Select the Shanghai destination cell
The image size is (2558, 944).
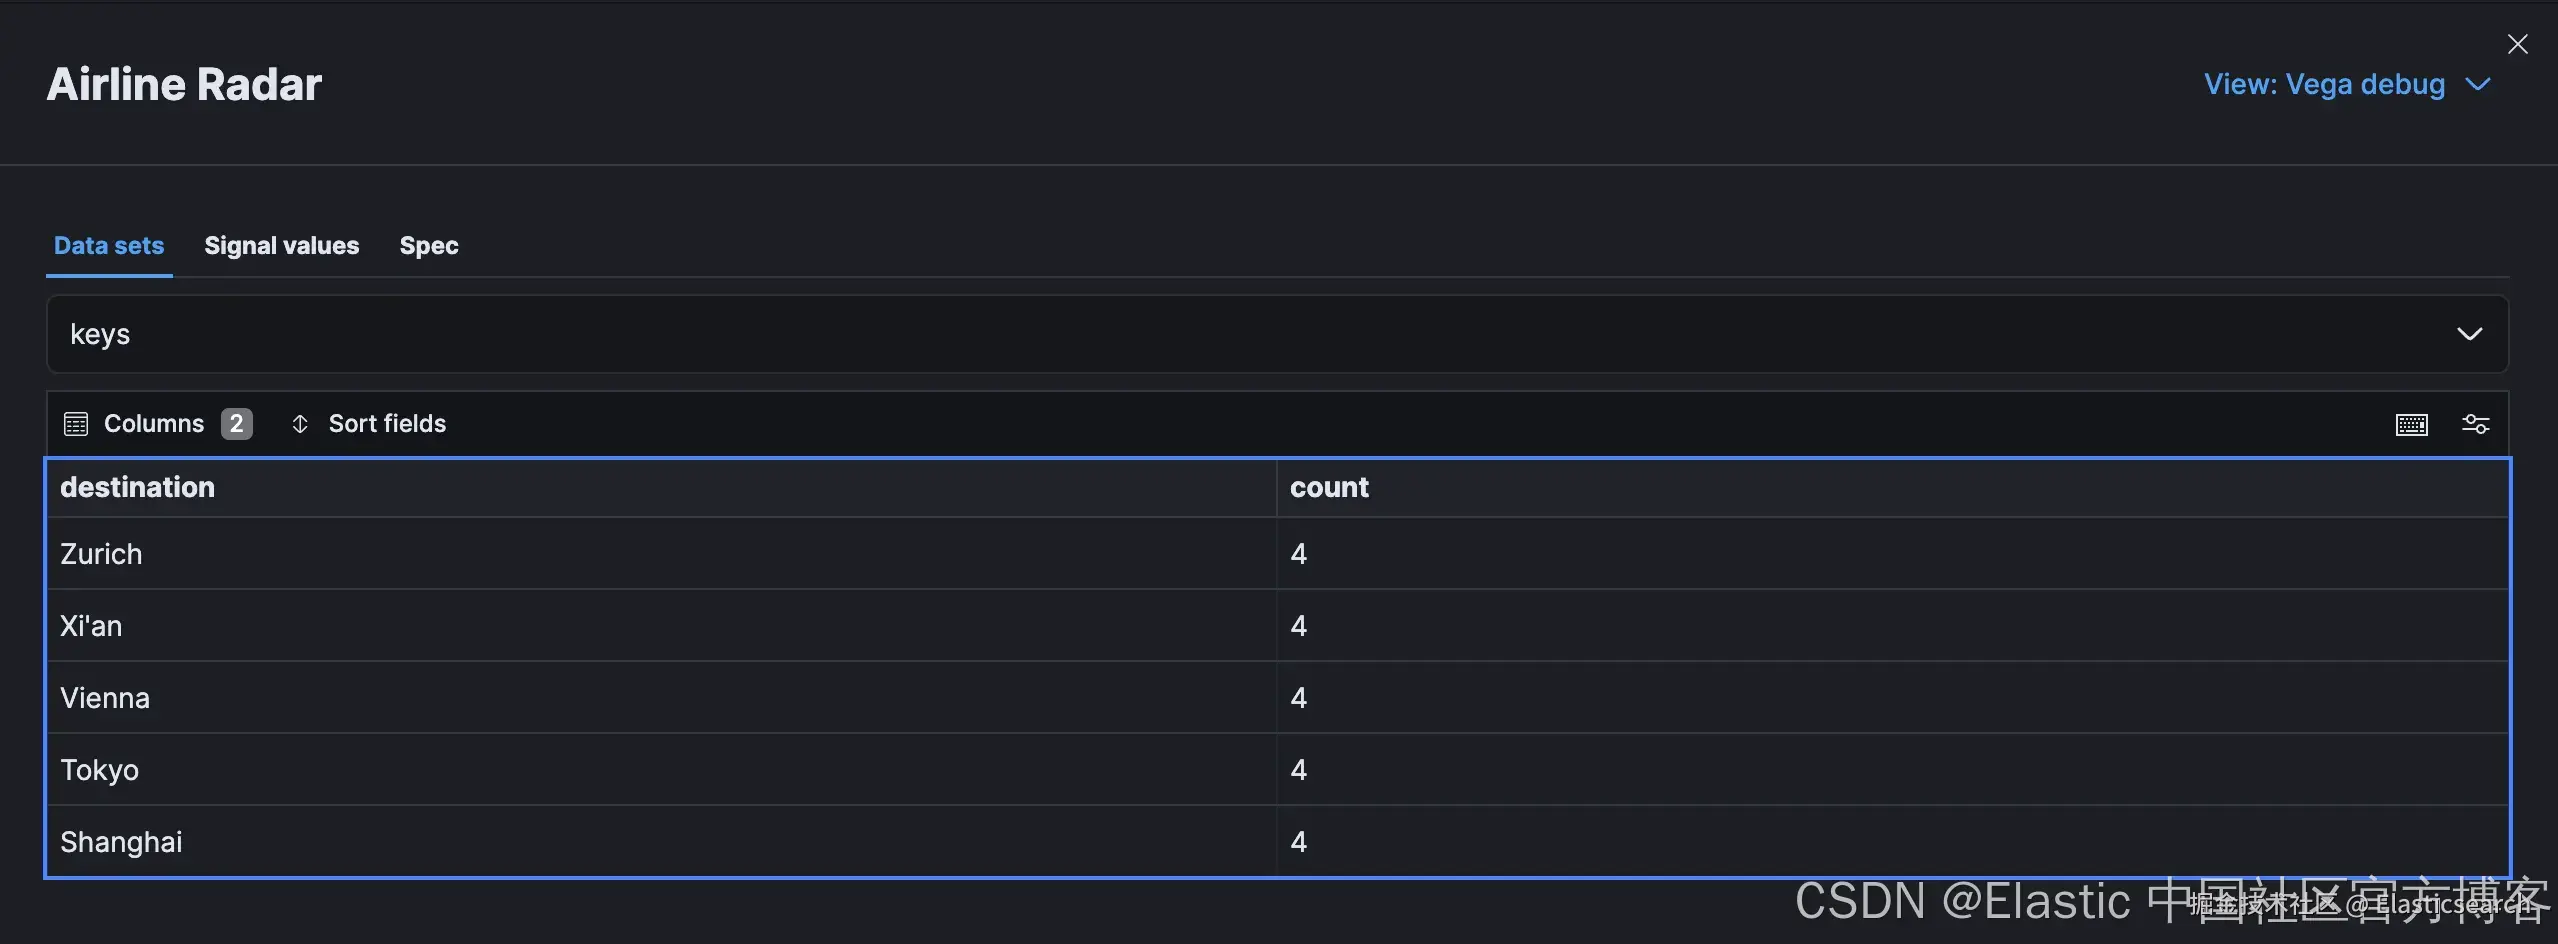[121, 842]
